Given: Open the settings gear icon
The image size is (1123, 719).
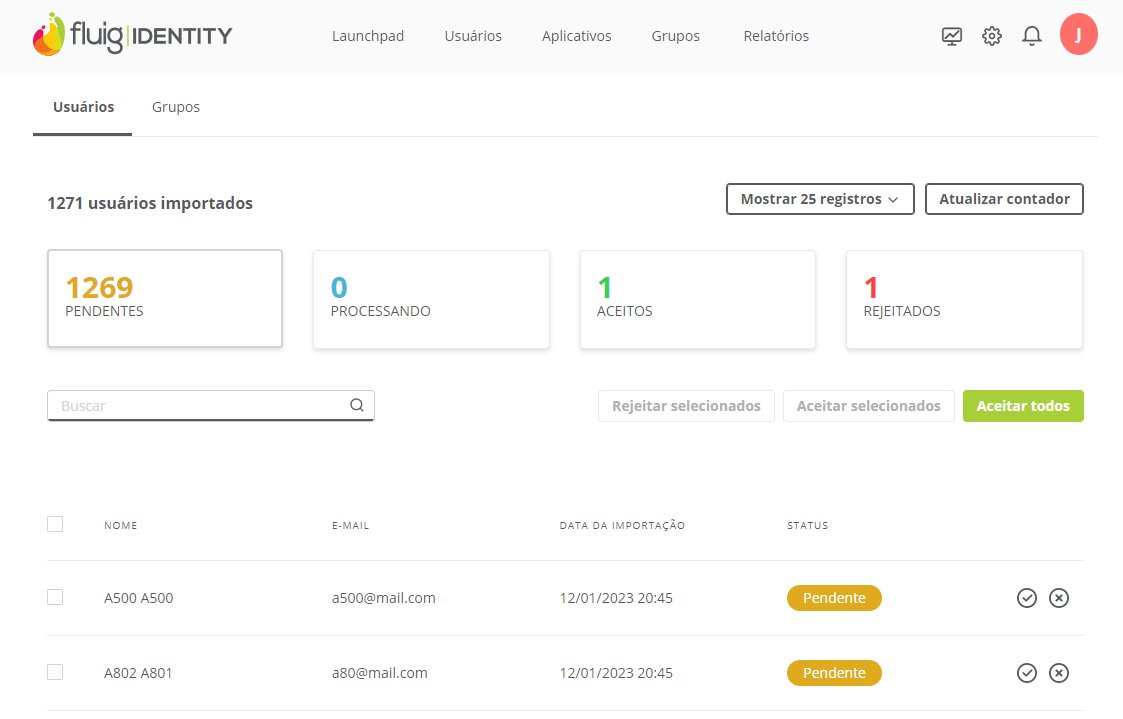Looking at the screenshot, I should coord(992,36).
